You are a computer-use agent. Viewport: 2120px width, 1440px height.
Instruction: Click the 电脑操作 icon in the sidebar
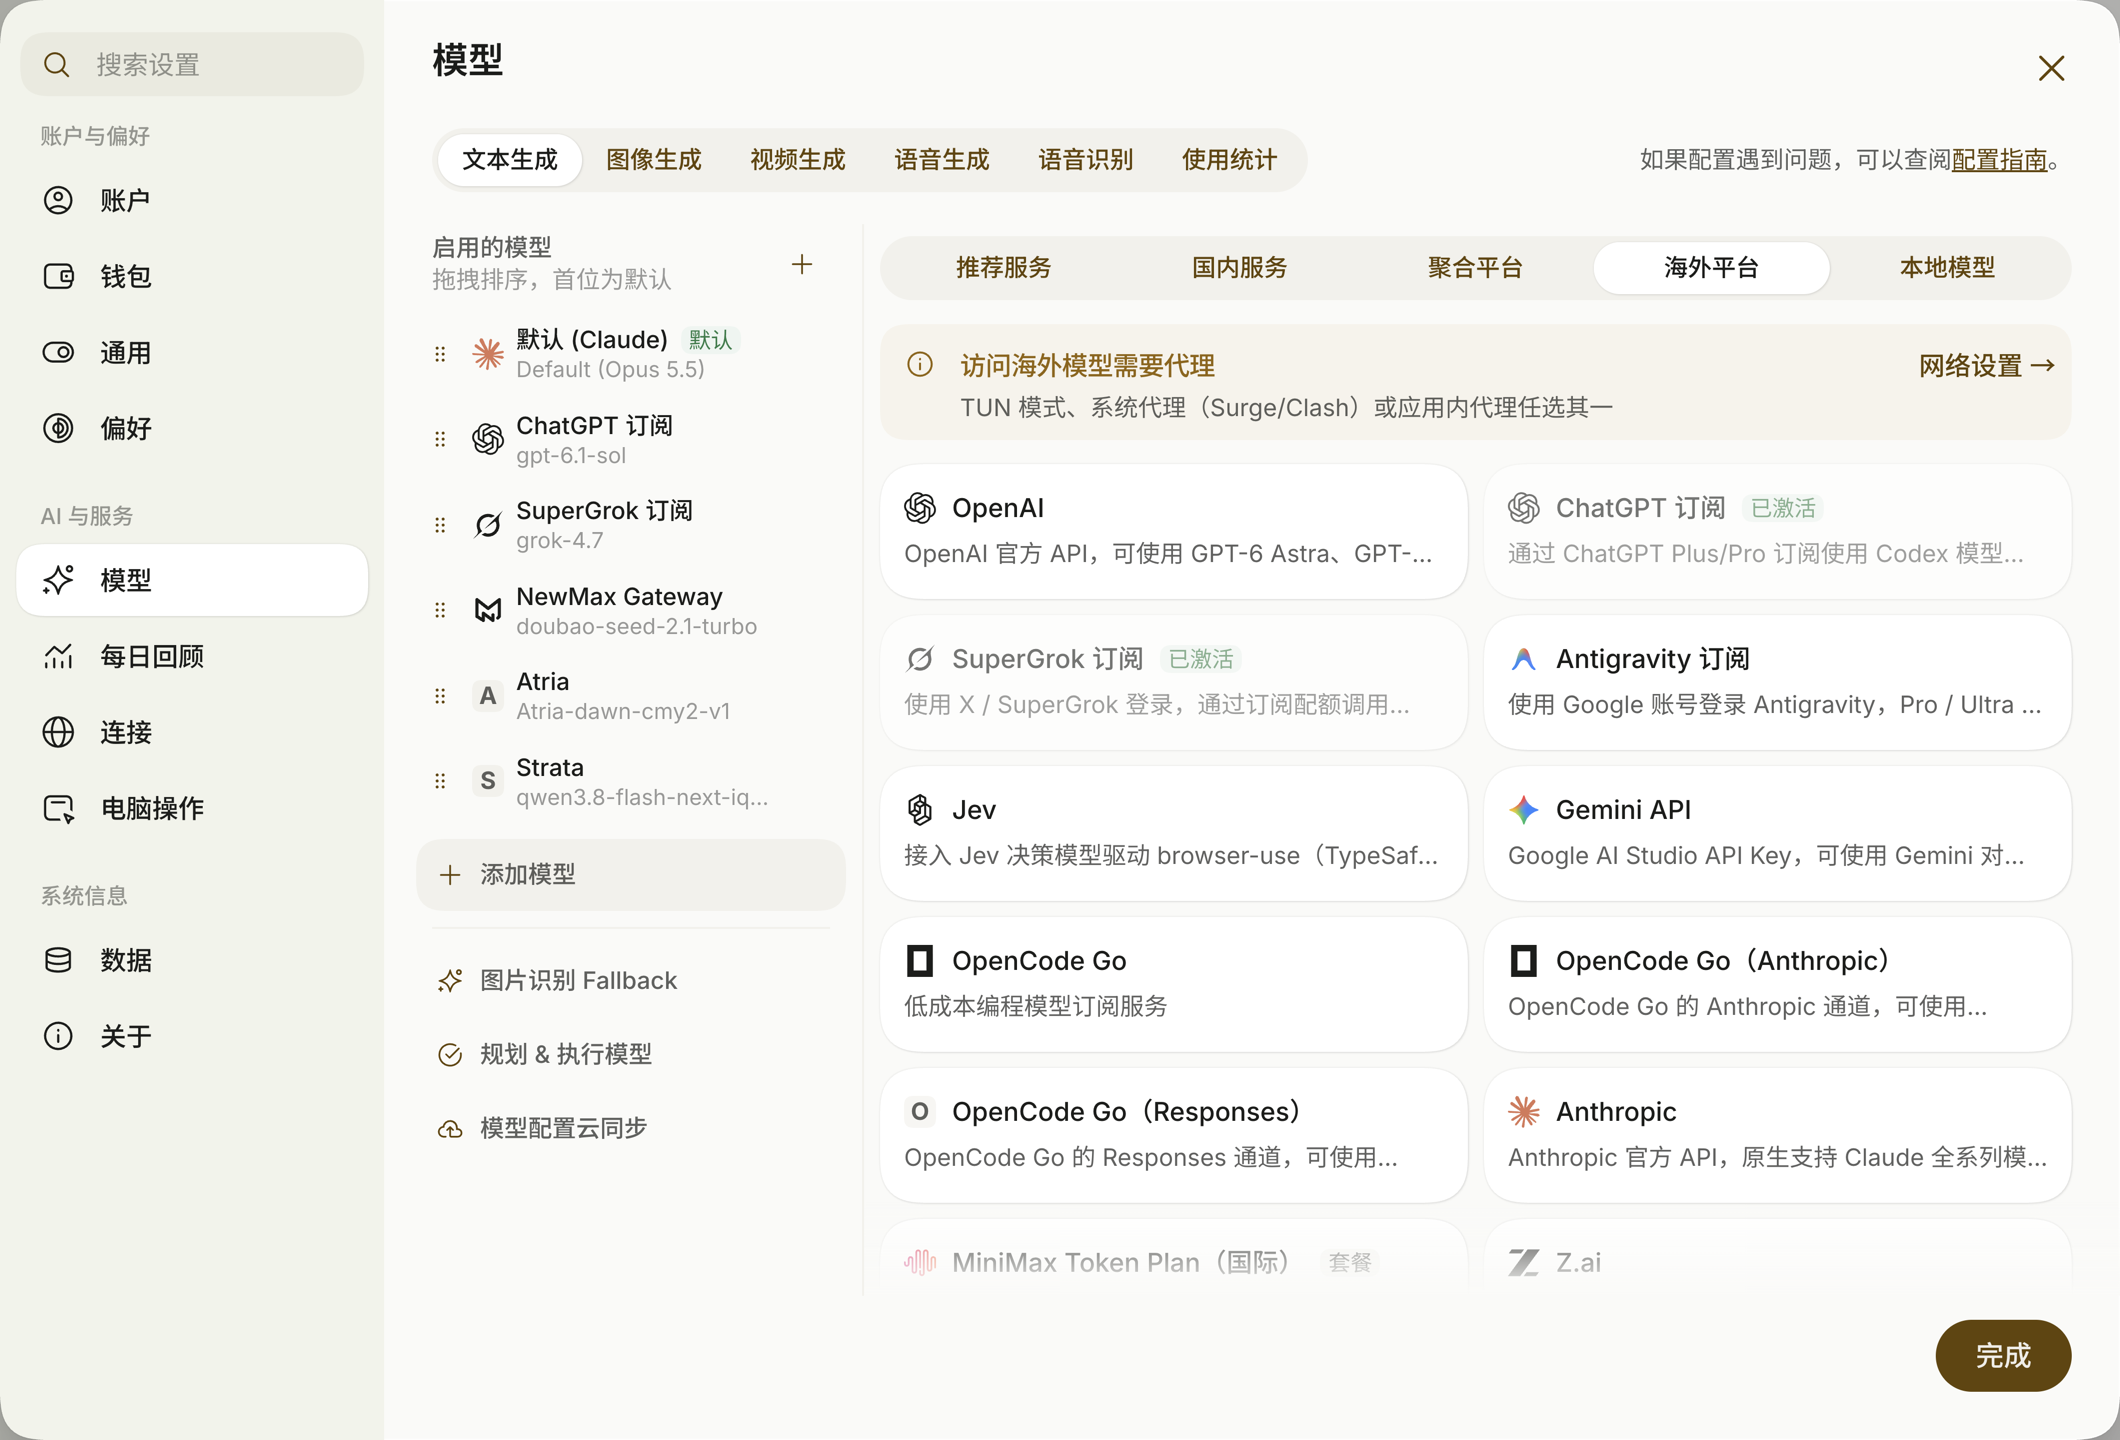pyautogui.click(x=58, y=808)
